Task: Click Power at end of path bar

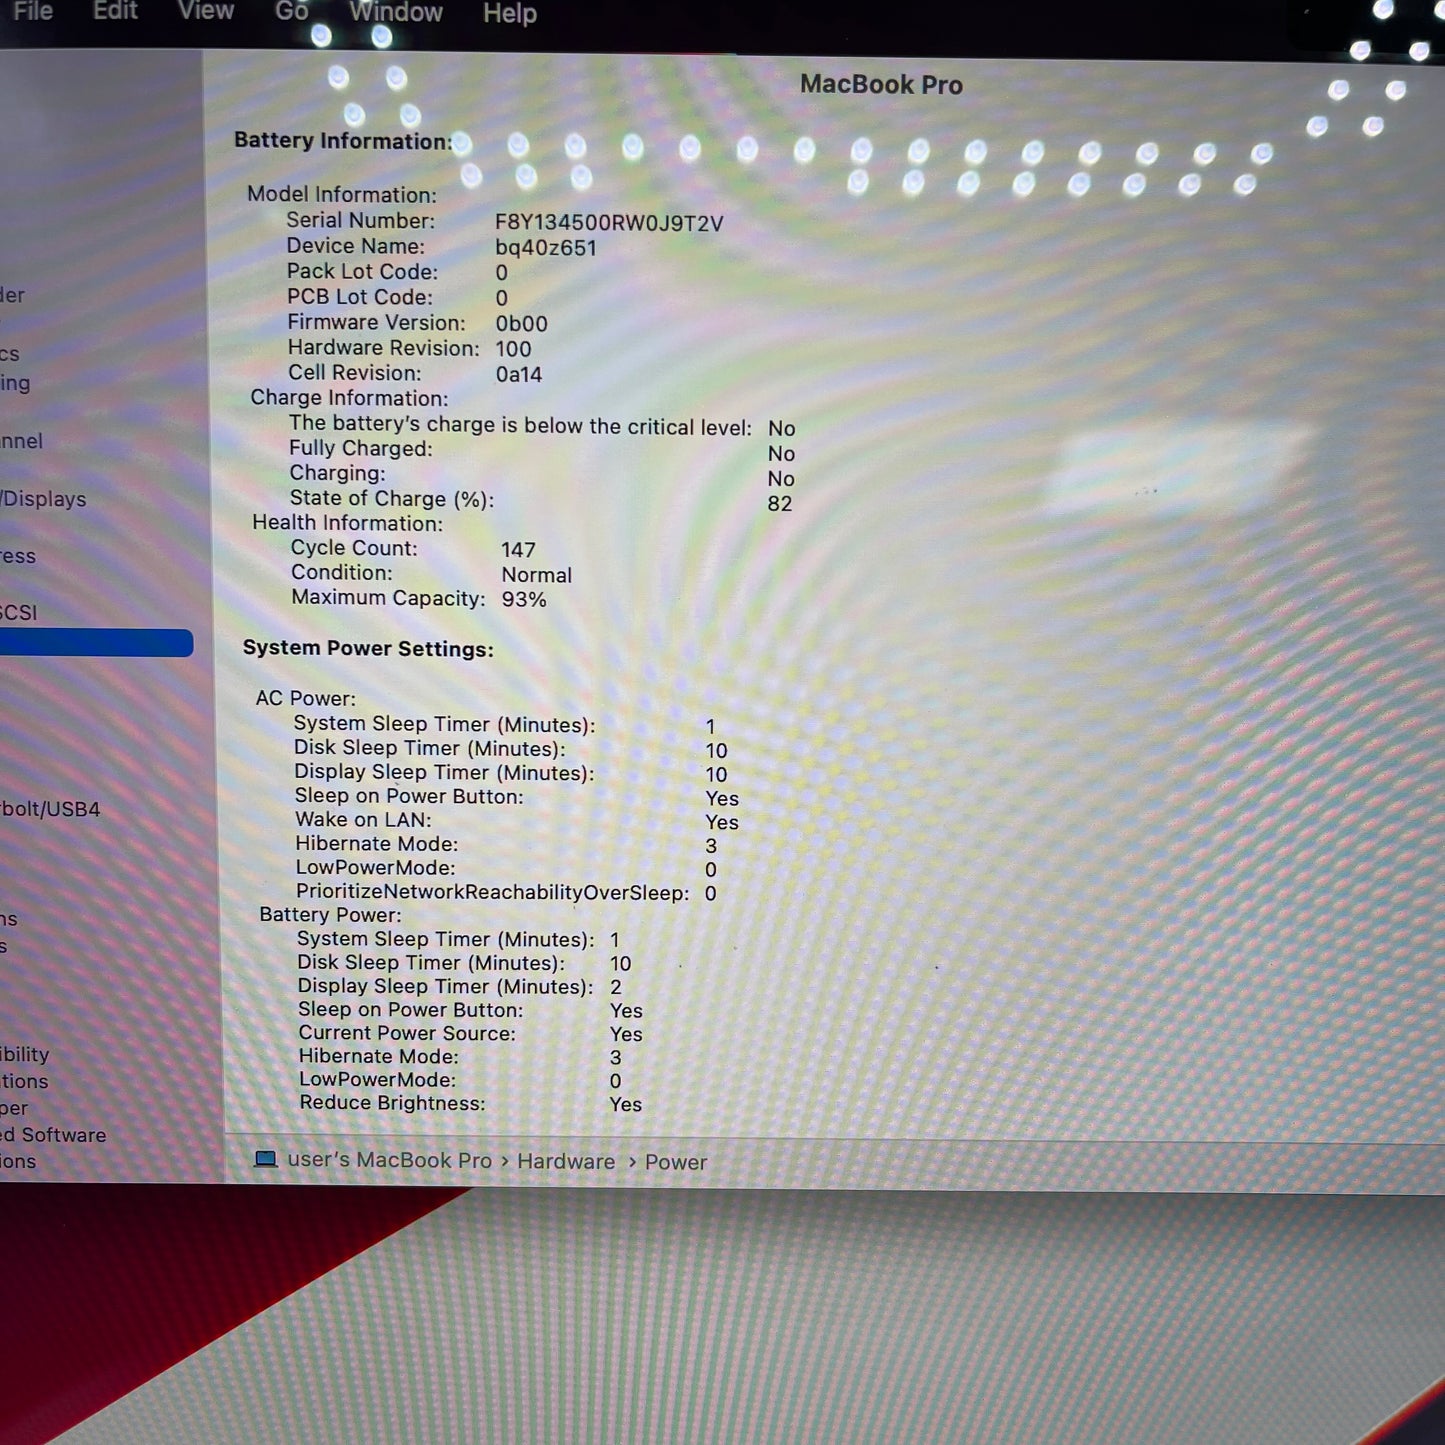Action: [675, 1162]
